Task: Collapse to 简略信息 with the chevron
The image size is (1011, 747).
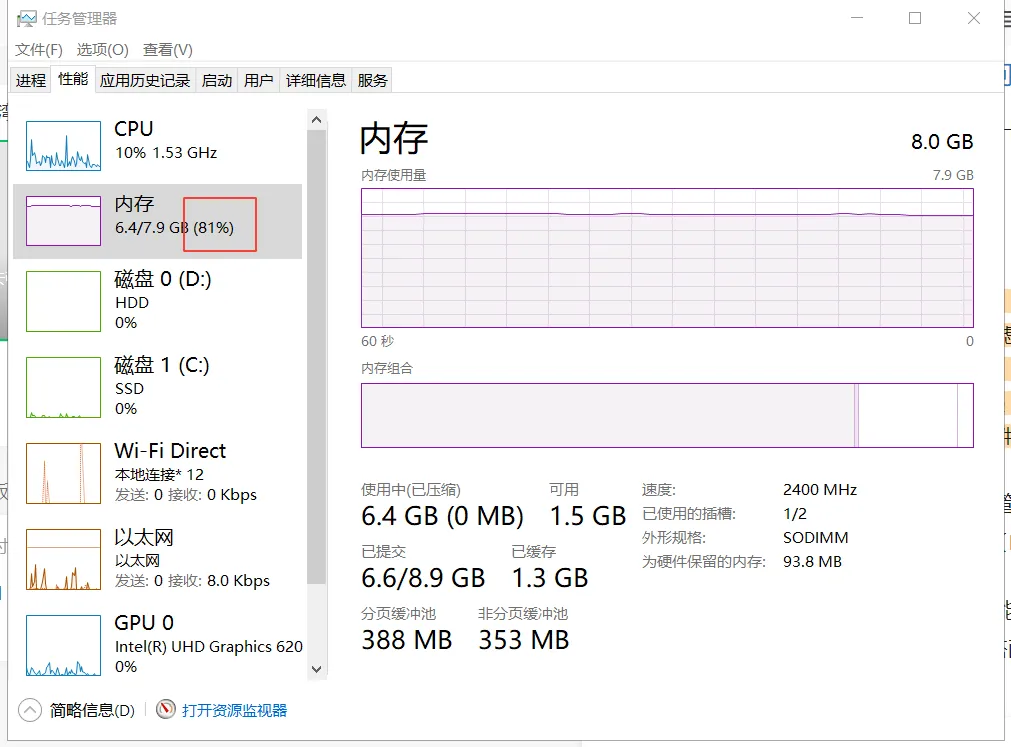Action: tap(30, 710)
